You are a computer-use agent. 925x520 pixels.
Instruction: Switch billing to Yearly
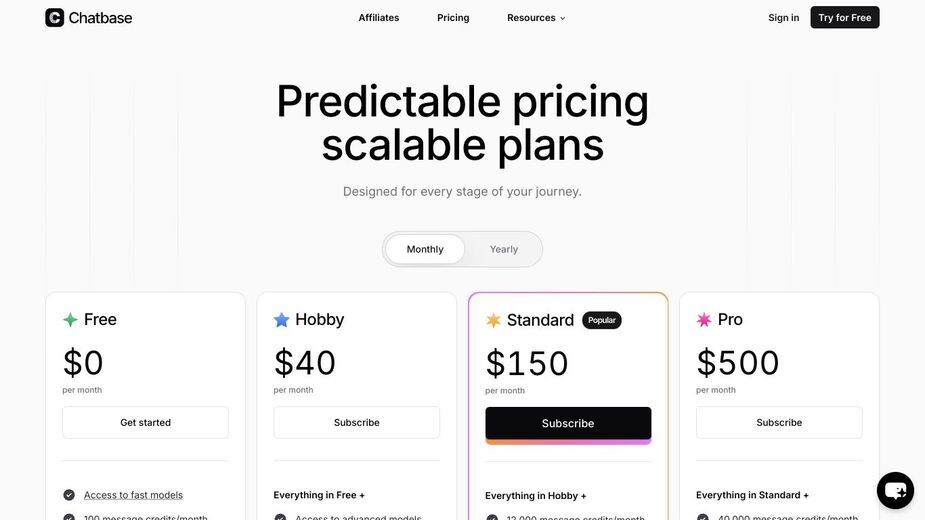click(x=503, y=249)
